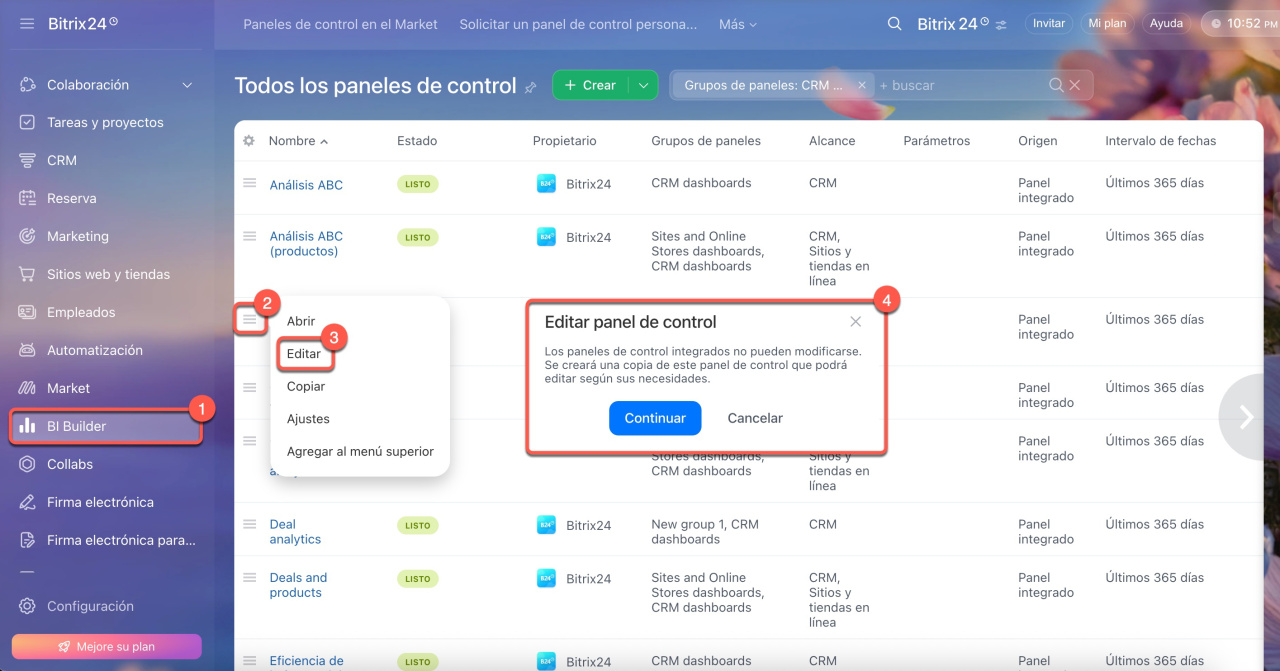Remove the Grupos de paneles filter chip
Image resolution: width=1280 pixels, height=671 pixels.
pos(862,85)
